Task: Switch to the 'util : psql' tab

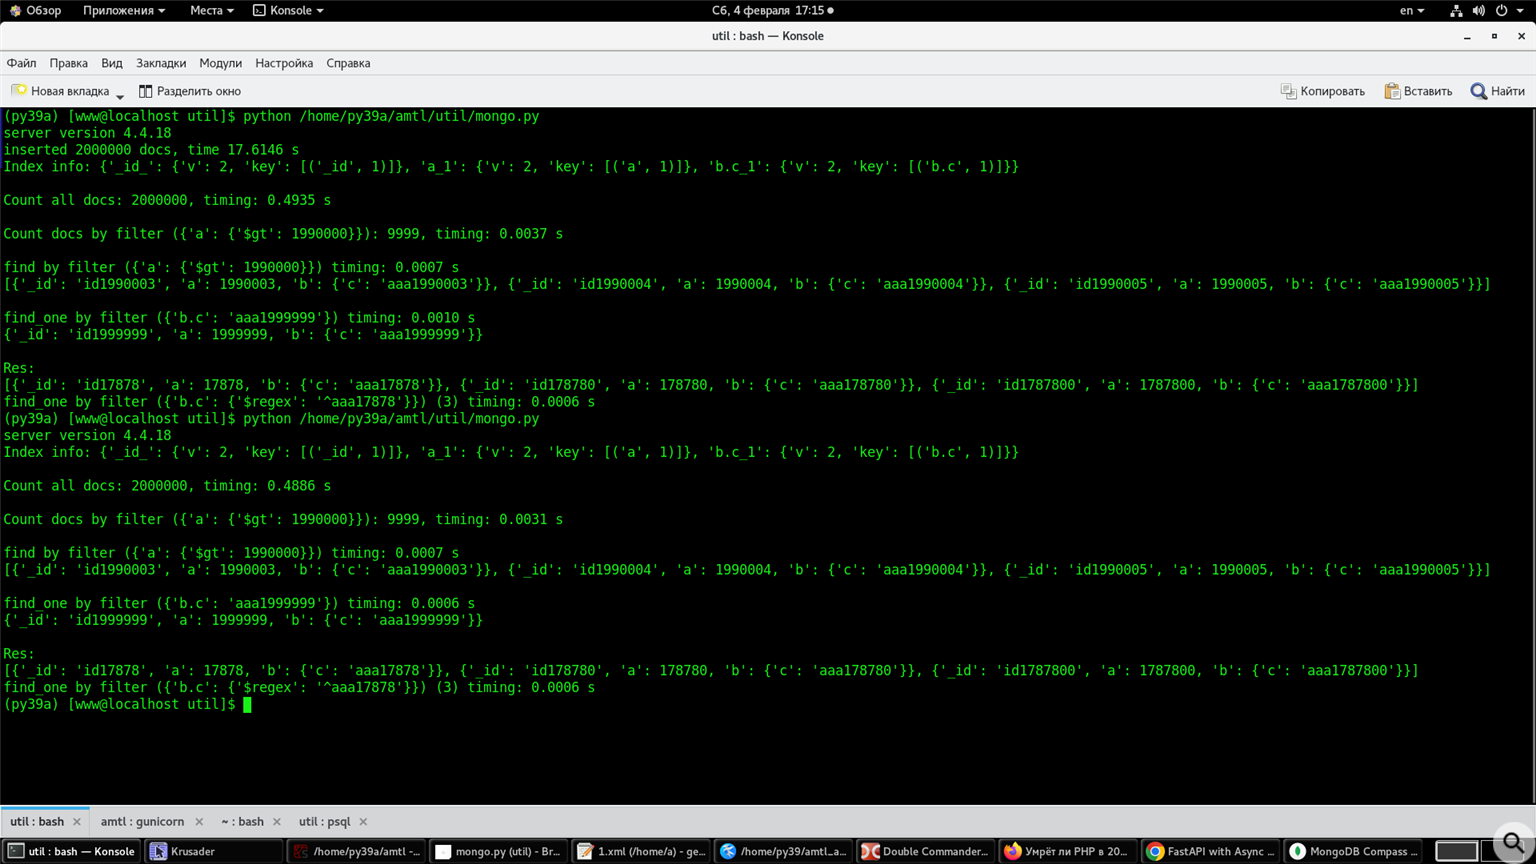Action: tap(324, 822)
